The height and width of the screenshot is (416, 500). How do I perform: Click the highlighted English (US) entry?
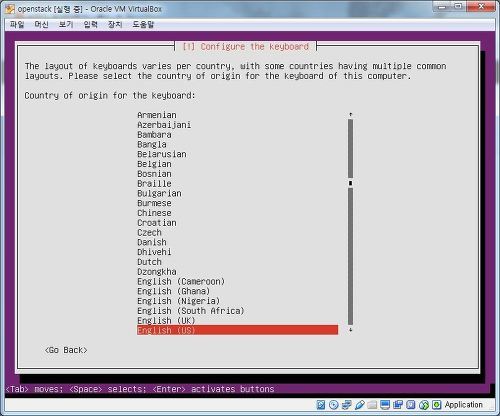click(x=237, y=330)
